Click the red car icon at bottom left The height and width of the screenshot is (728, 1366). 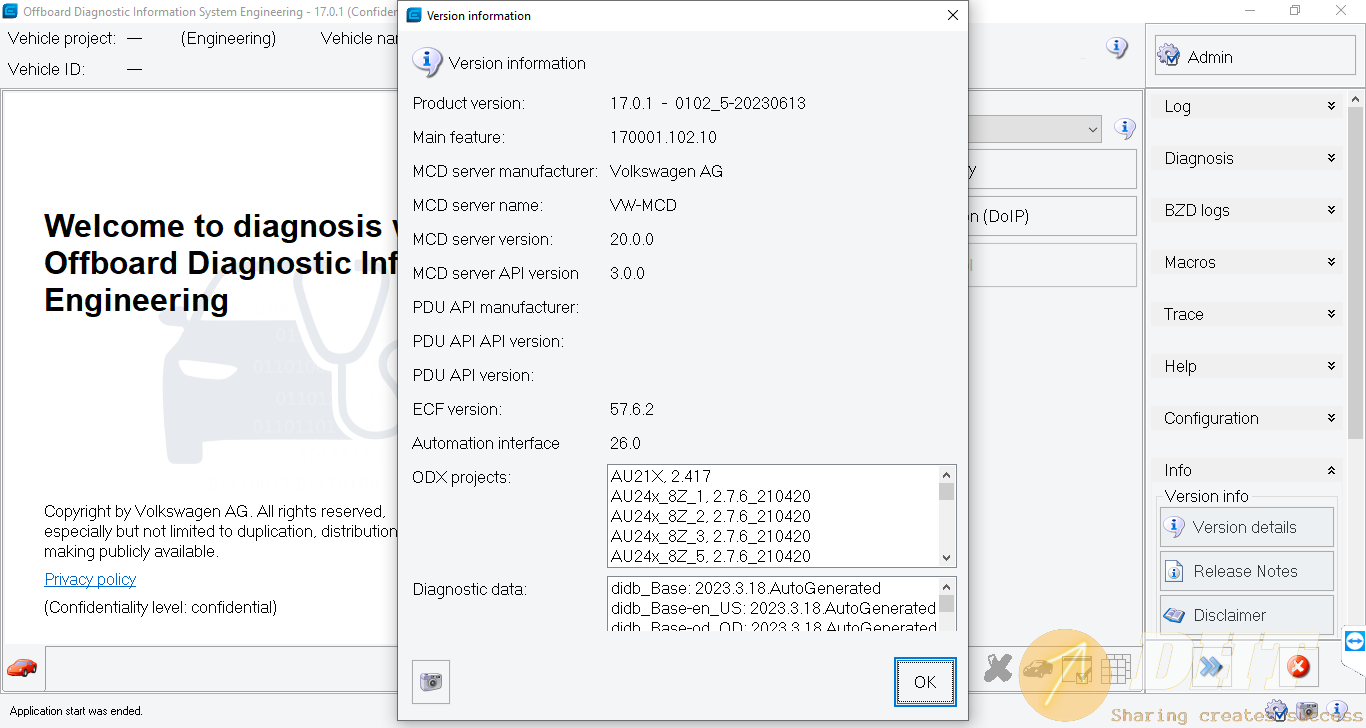(22, 667)
